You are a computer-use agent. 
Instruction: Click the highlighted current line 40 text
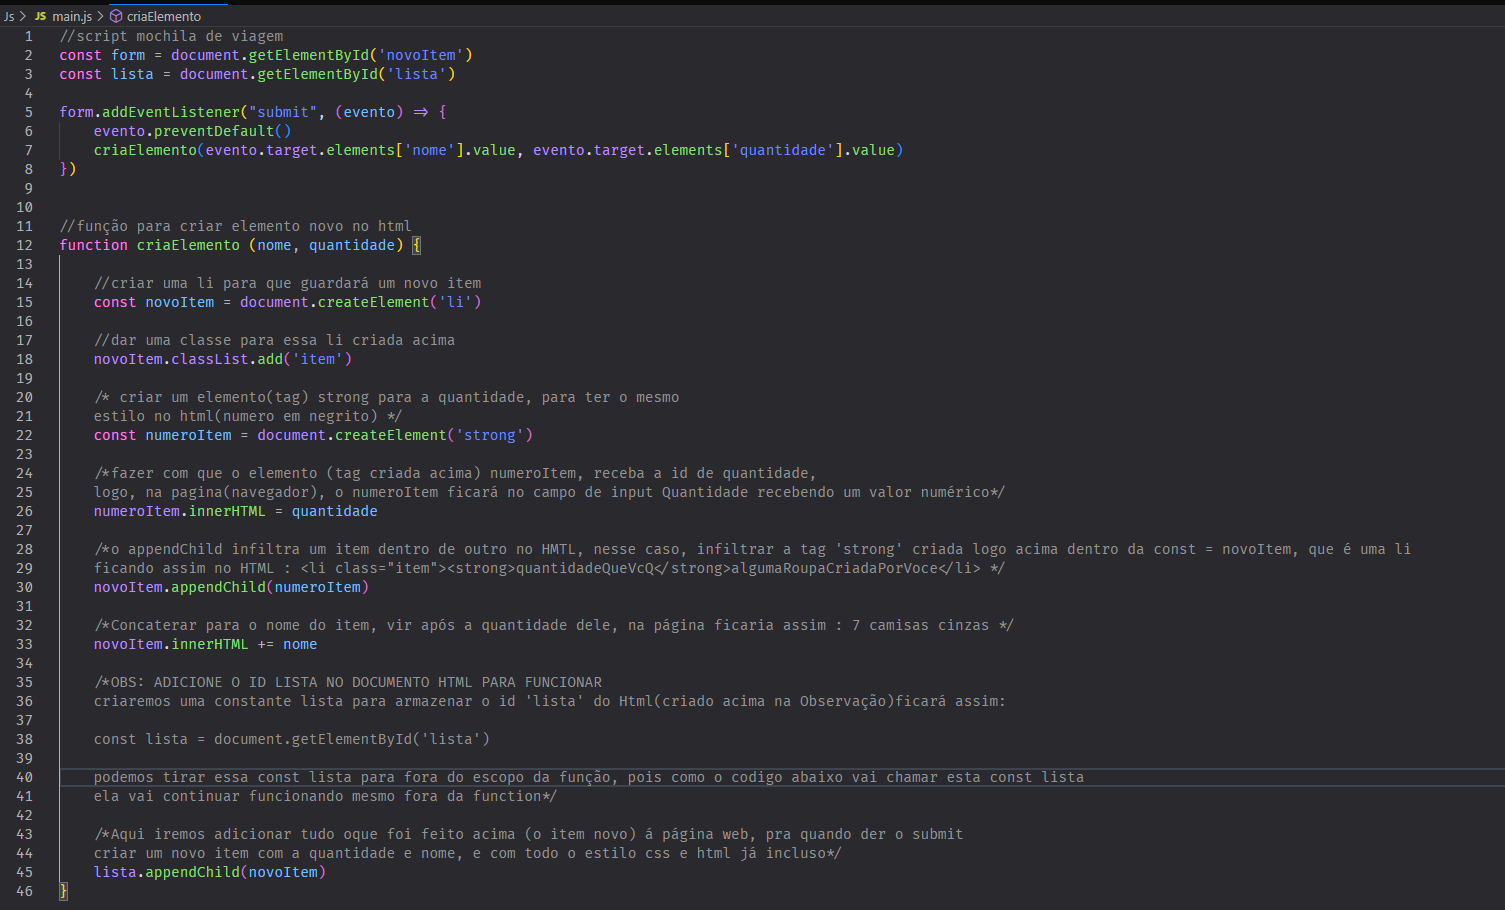click(x=589, y=777)
